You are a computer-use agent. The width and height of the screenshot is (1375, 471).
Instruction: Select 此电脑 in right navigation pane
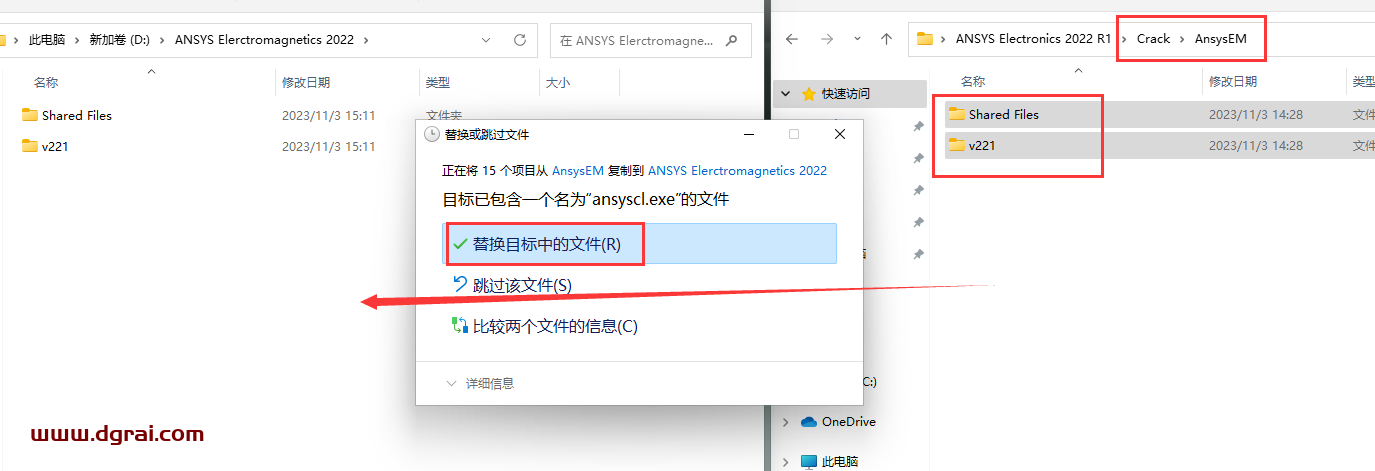point(840,462)
